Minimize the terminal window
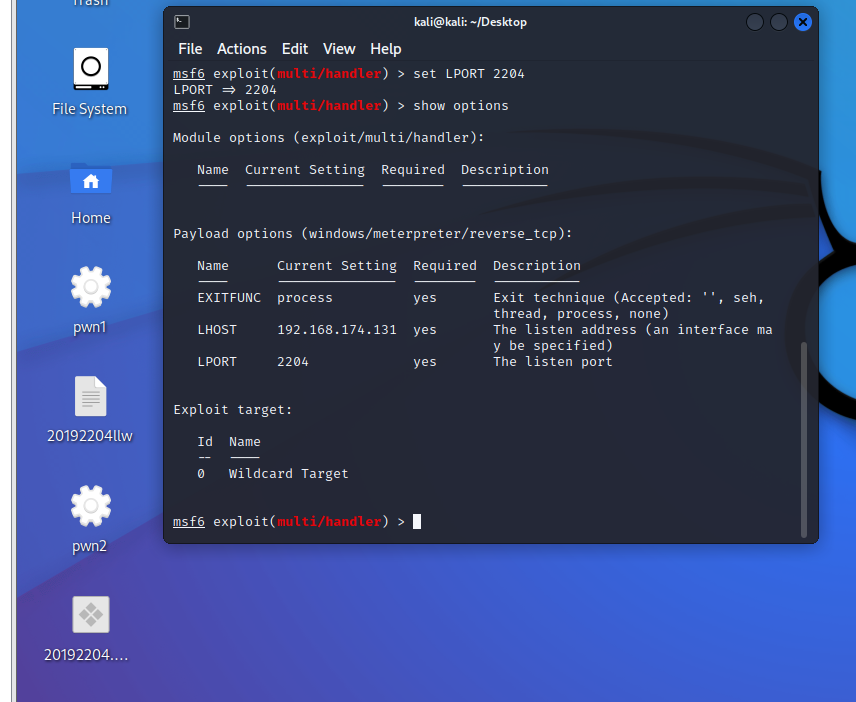 click(754, 22)
